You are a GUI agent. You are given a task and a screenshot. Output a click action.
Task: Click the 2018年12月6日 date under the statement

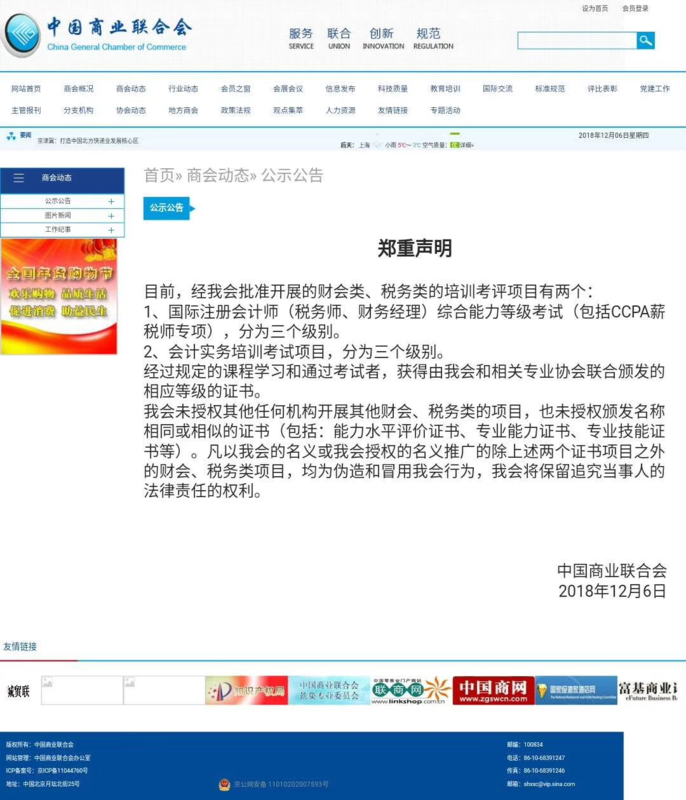(612, 591)
